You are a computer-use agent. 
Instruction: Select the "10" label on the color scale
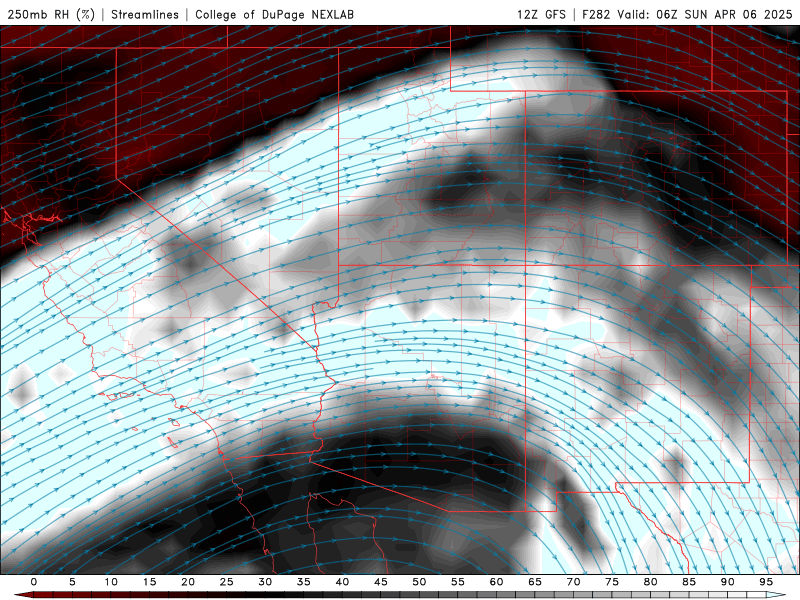point(111,582)
